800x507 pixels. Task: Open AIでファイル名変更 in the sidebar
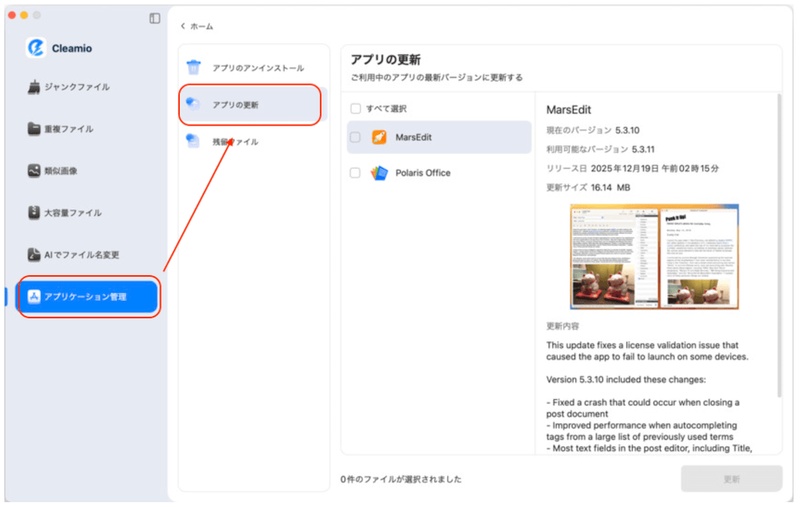click(87, 255)
